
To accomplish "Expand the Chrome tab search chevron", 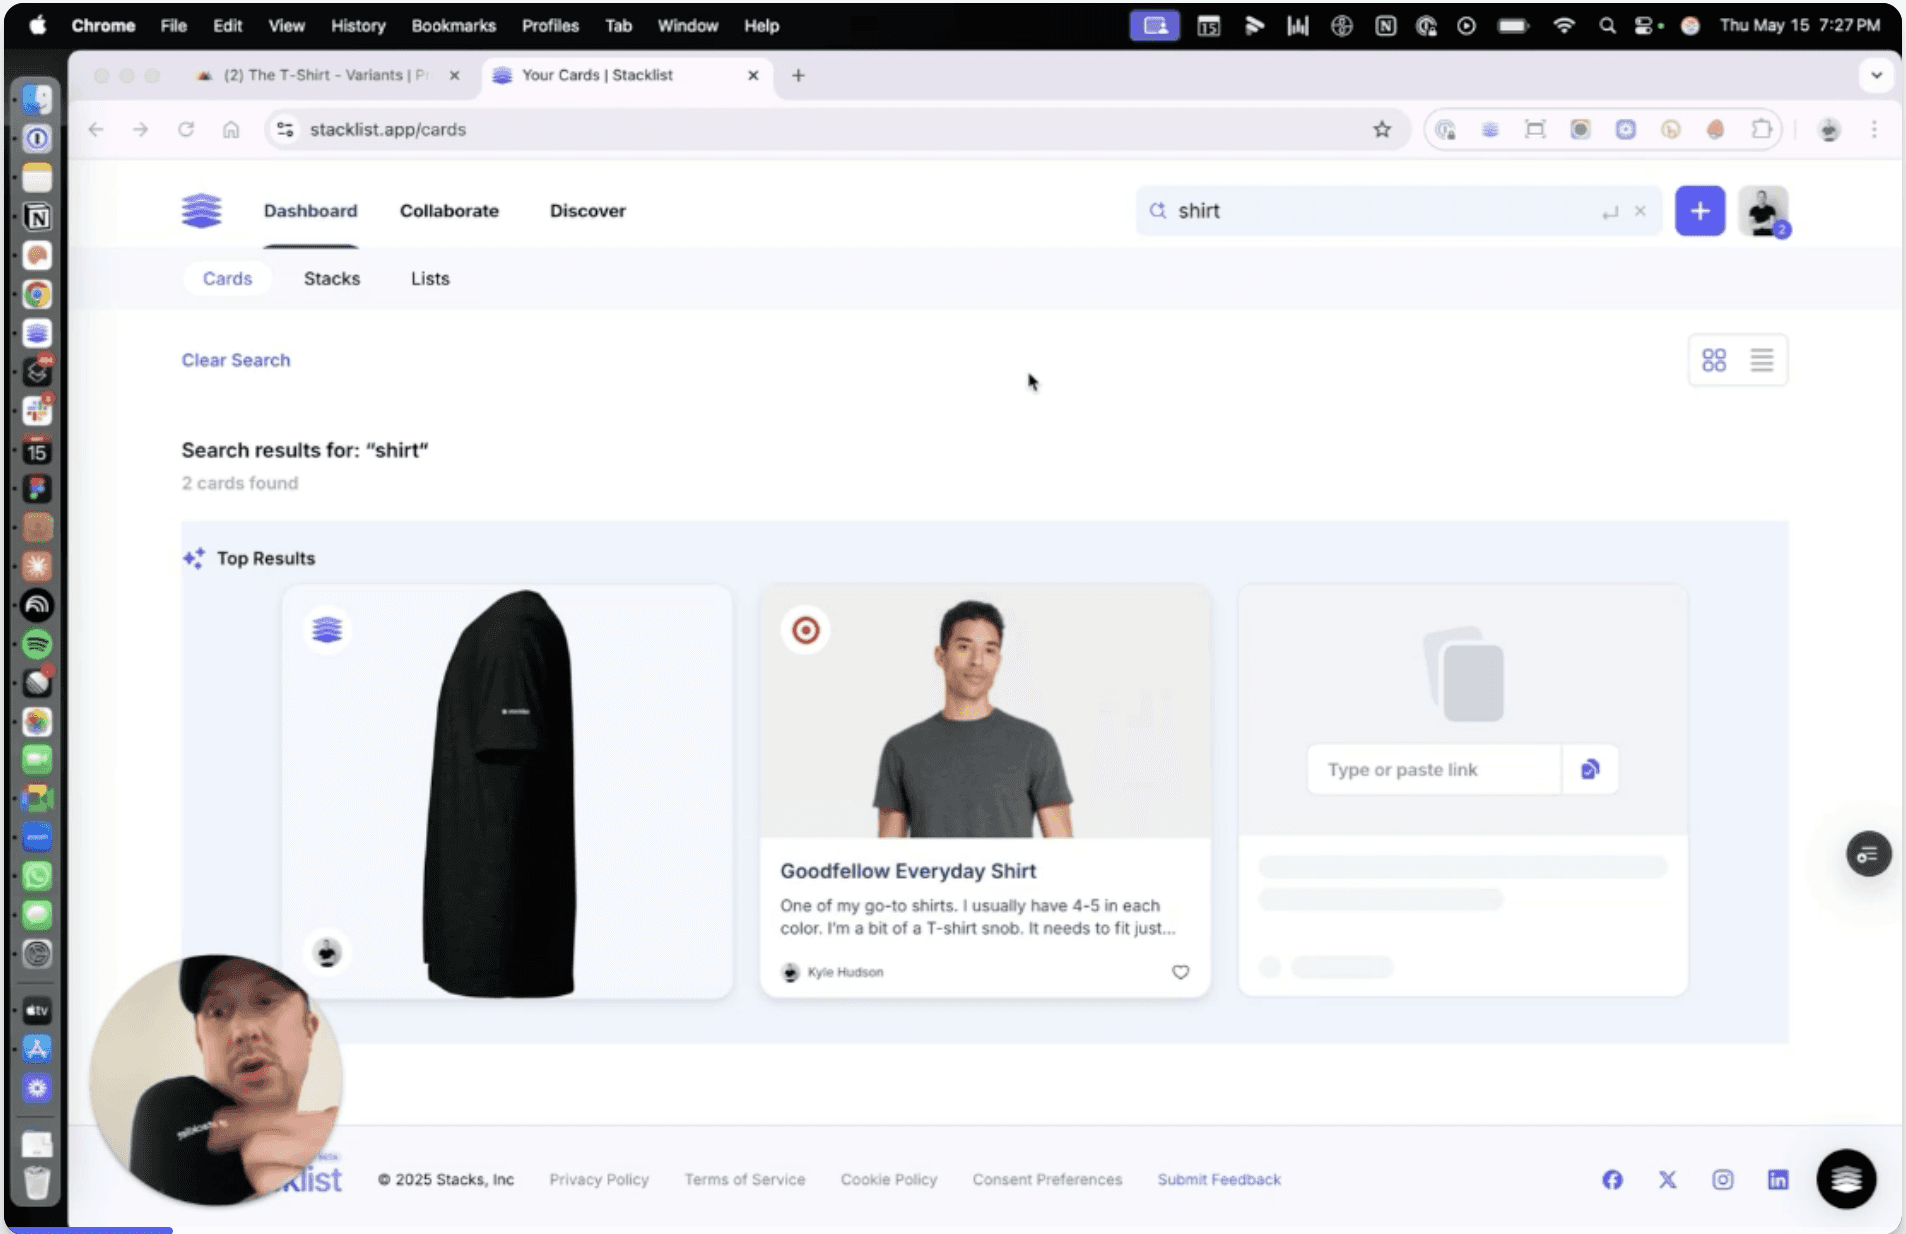I will tap(1876, 75).
